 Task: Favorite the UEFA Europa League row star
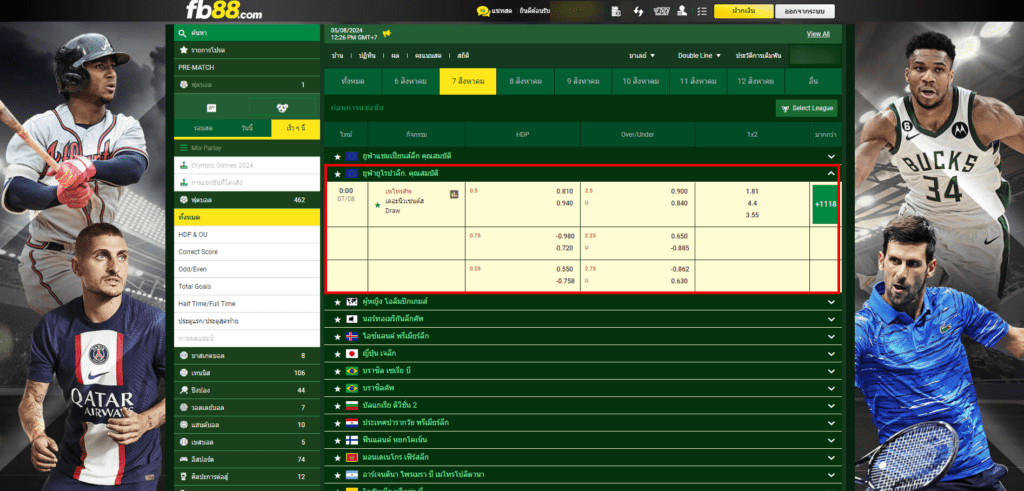coord(338,174)
